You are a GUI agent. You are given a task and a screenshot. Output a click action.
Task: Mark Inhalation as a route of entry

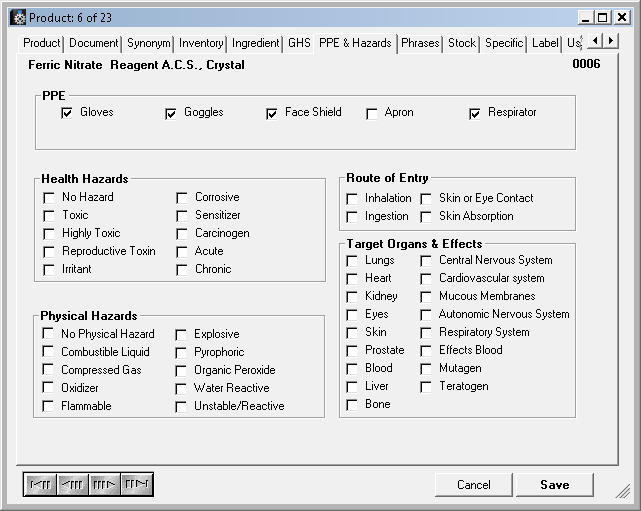(352, 199)
